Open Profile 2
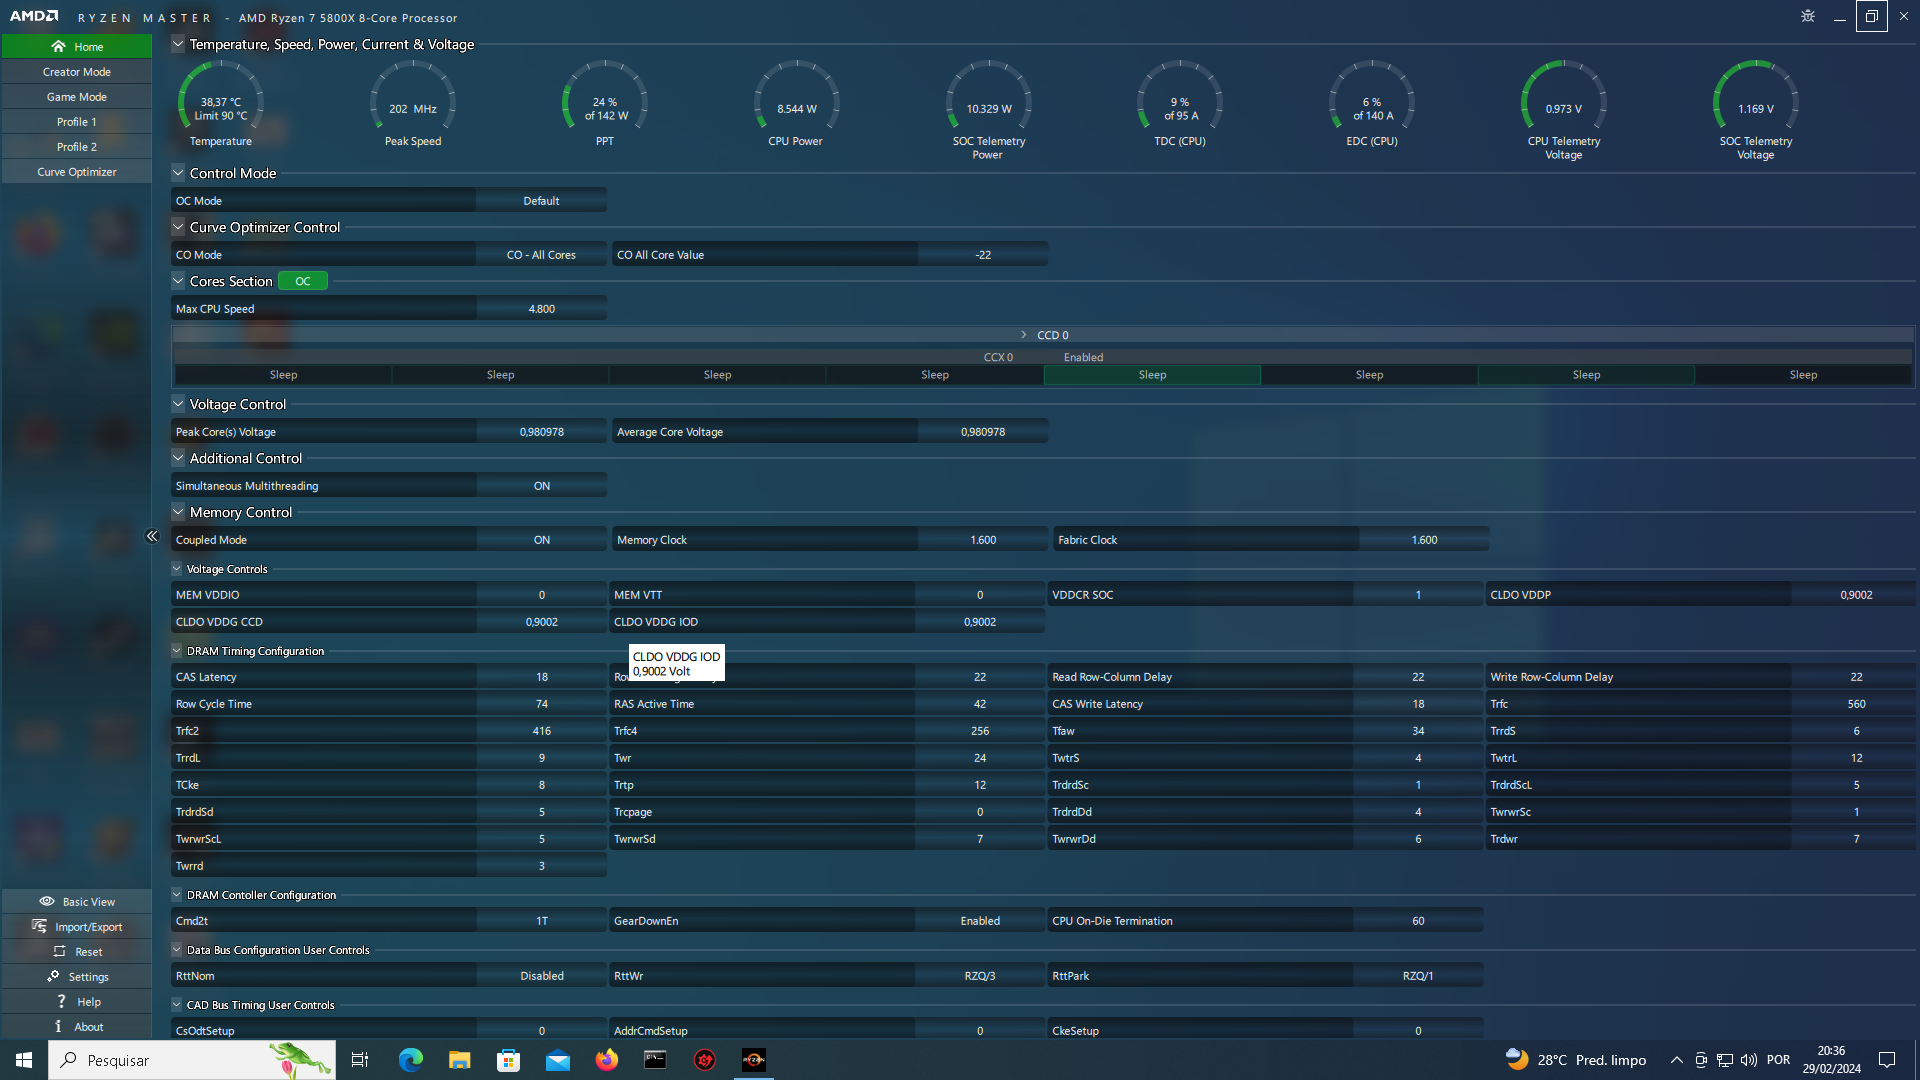The image size is (1920, 1080). (x=76, y=147)
